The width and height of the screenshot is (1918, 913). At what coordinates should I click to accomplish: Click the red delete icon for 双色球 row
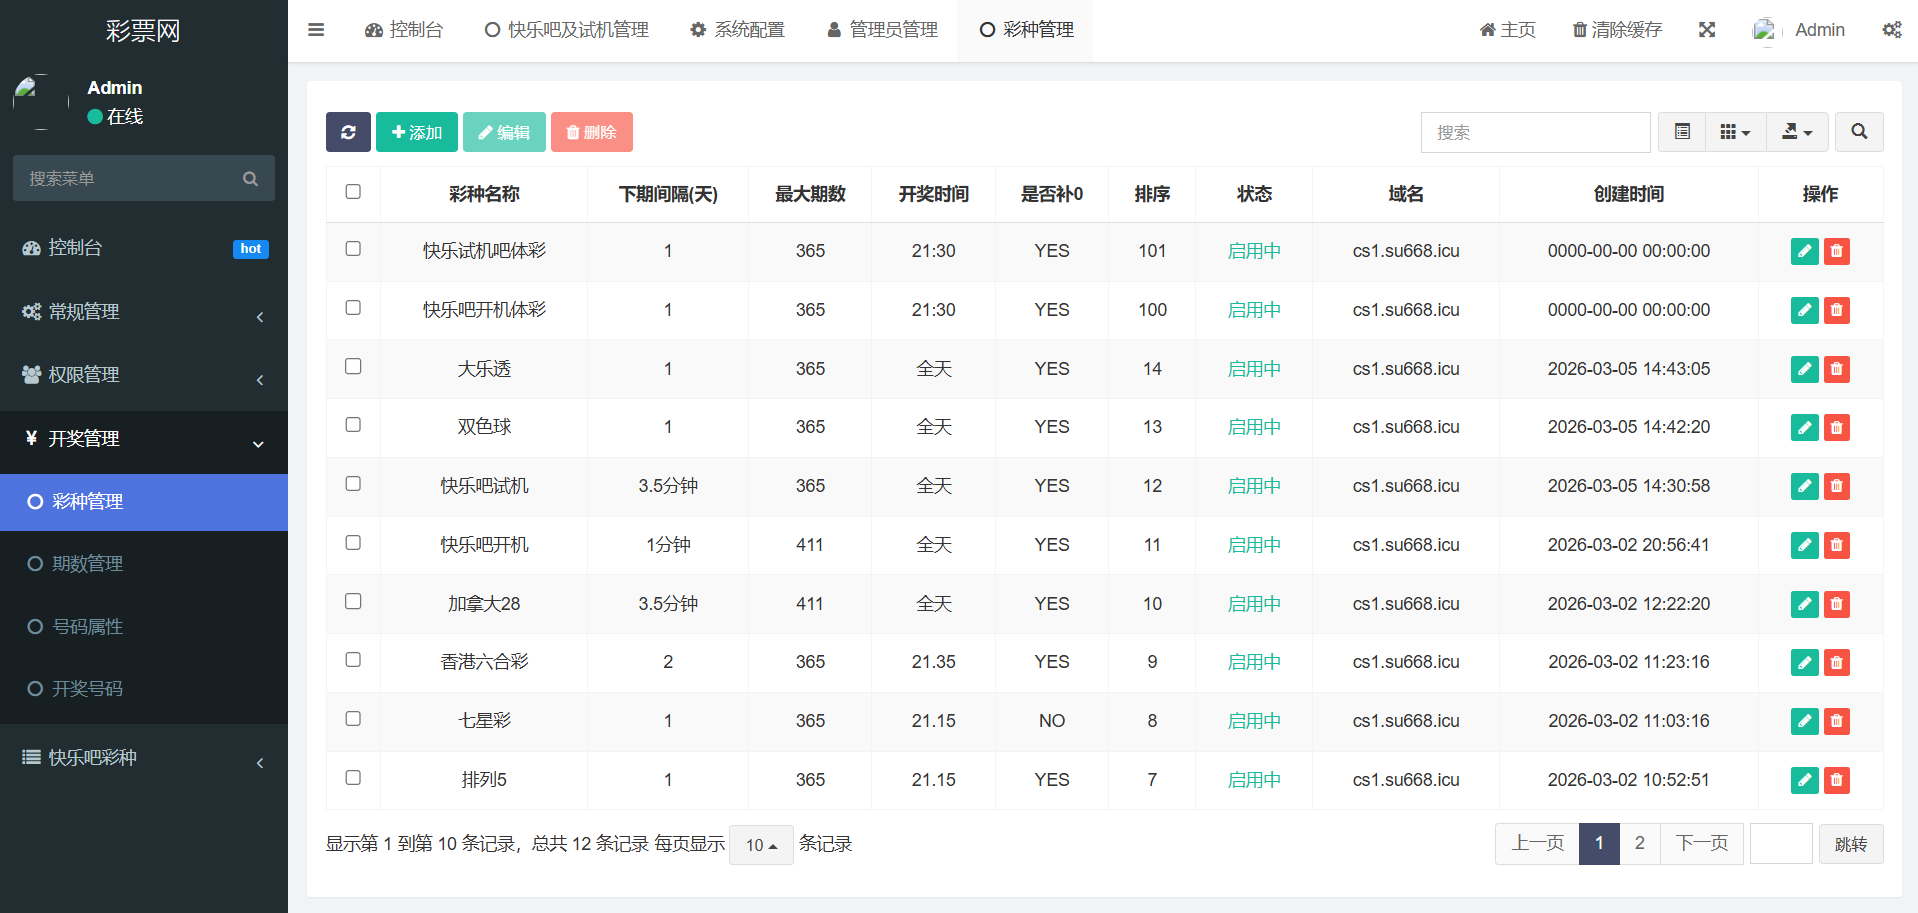click(x=1836, y=428)
